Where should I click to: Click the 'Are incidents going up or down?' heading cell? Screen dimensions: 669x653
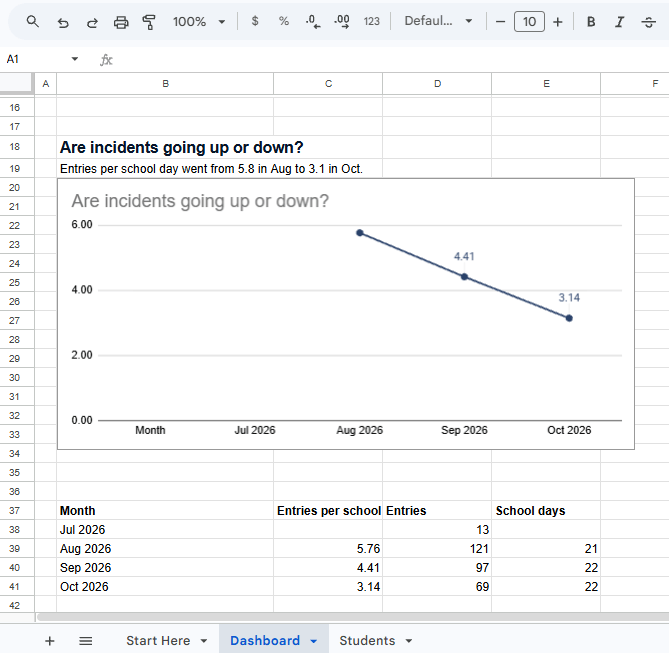click(182, 147)
